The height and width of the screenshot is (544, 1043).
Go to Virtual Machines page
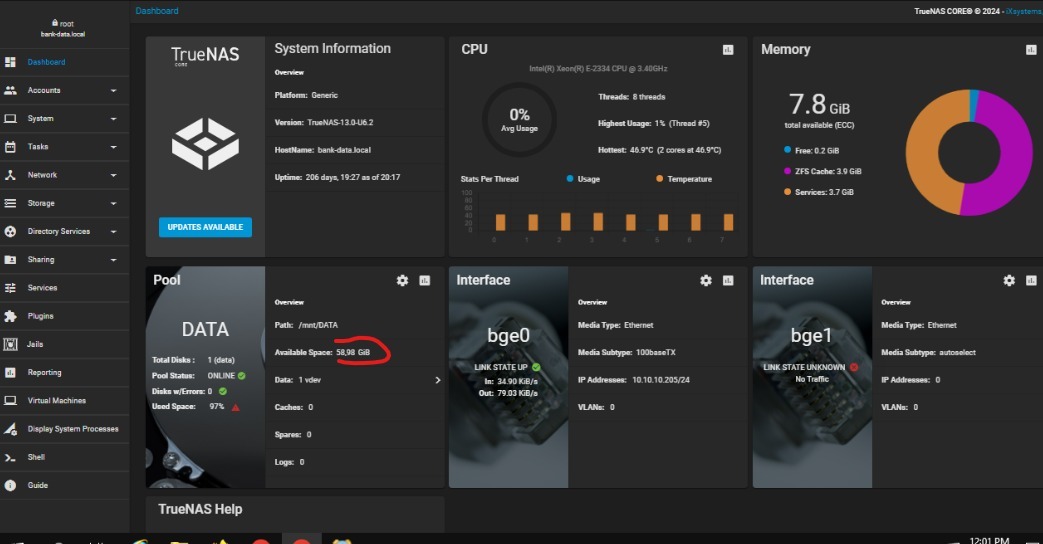coord(56,401)
